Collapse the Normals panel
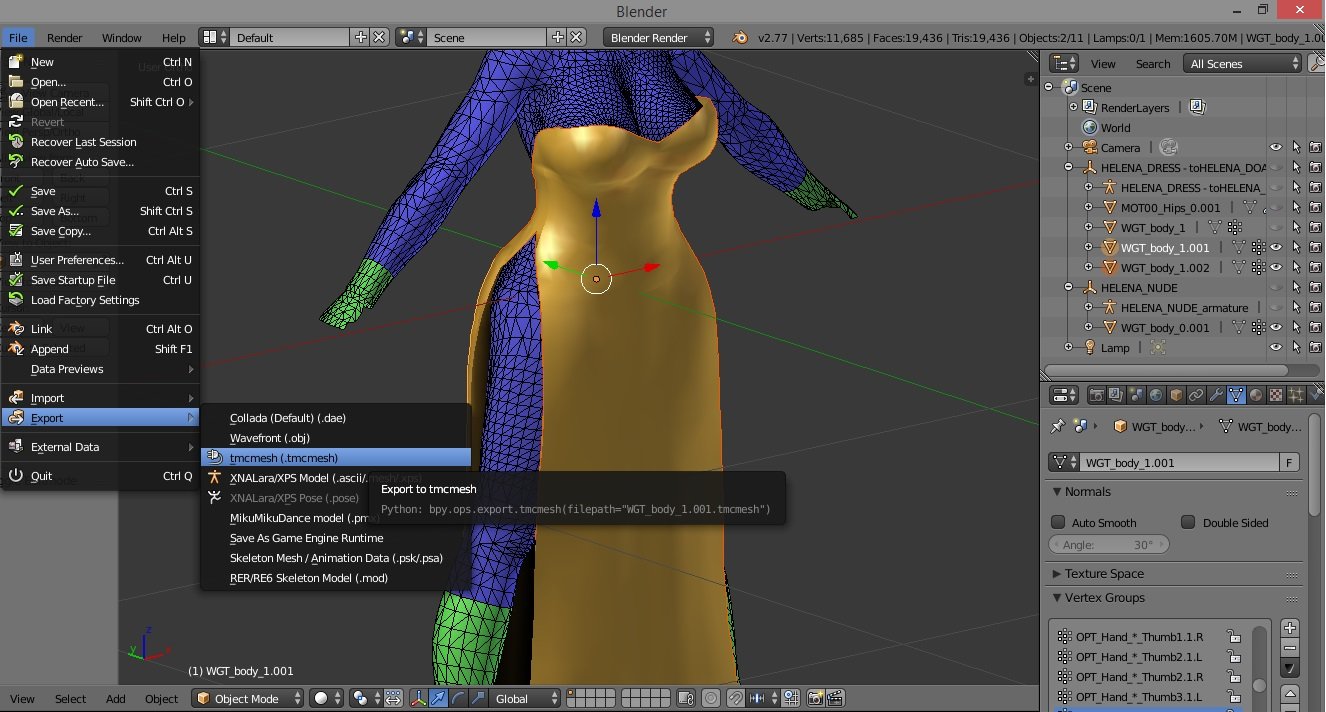This screenshot has height=712, width=1326. (x=1057, y=492)
